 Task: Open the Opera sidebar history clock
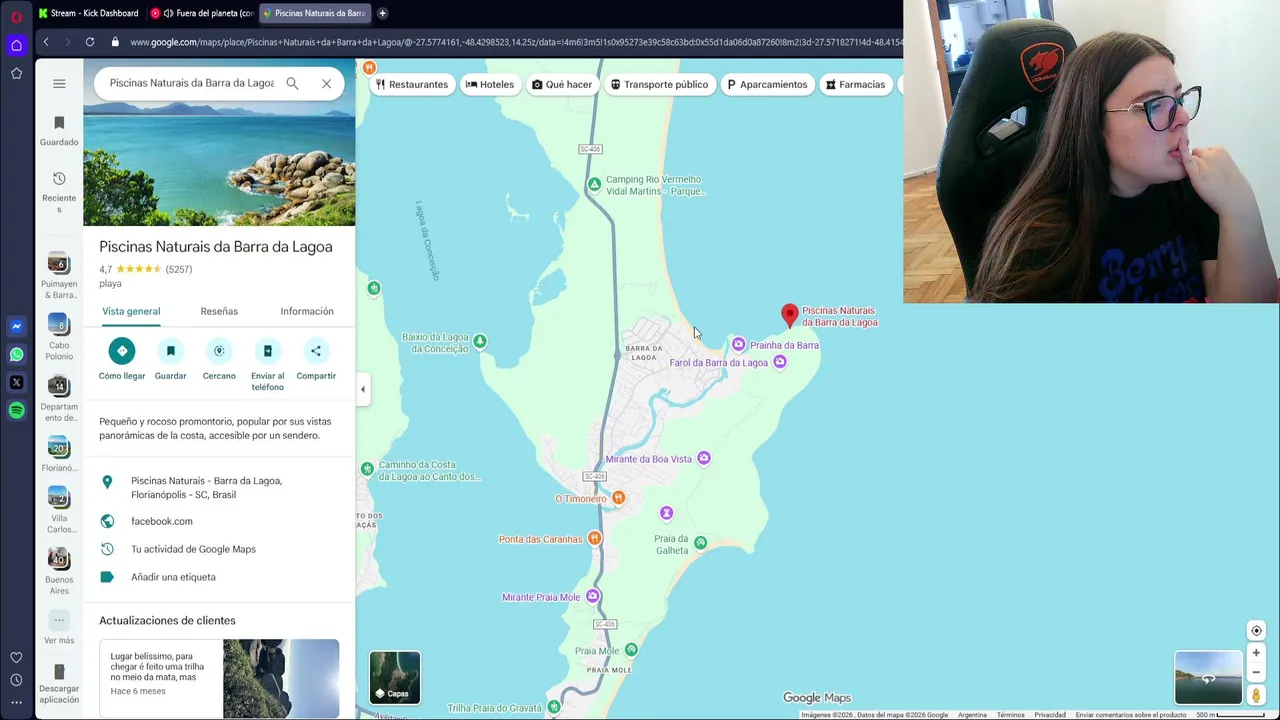coord(16,680)
